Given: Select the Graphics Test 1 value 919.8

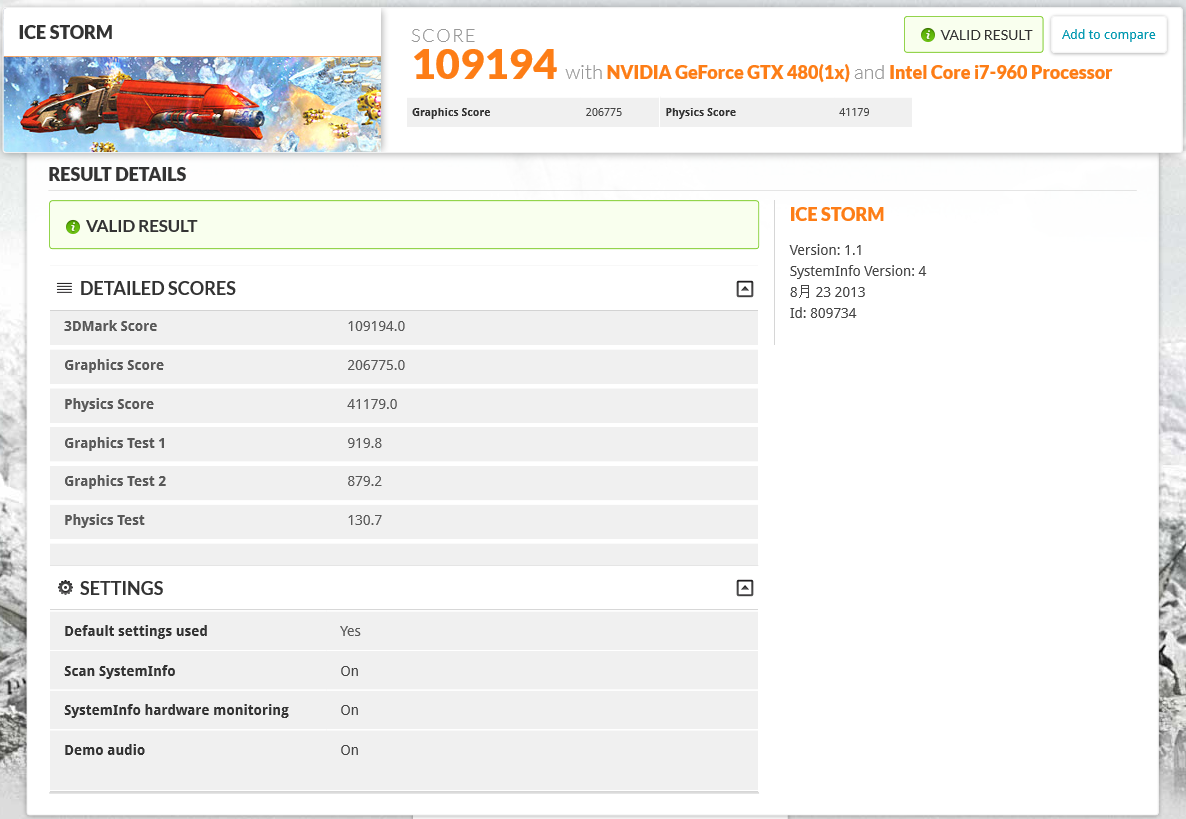Looking at the screenshot, I should point(365,443).
